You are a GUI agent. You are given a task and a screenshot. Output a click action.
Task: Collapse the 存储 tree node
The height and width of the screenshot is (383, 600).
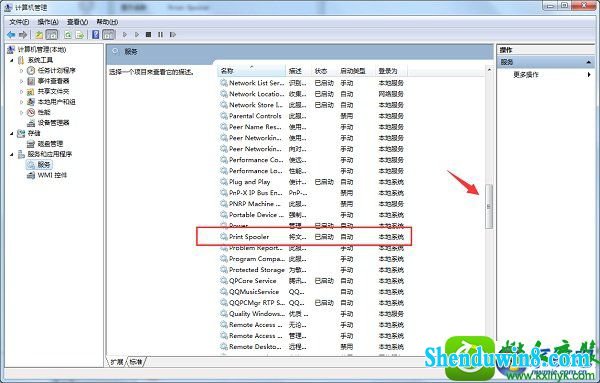11,133
